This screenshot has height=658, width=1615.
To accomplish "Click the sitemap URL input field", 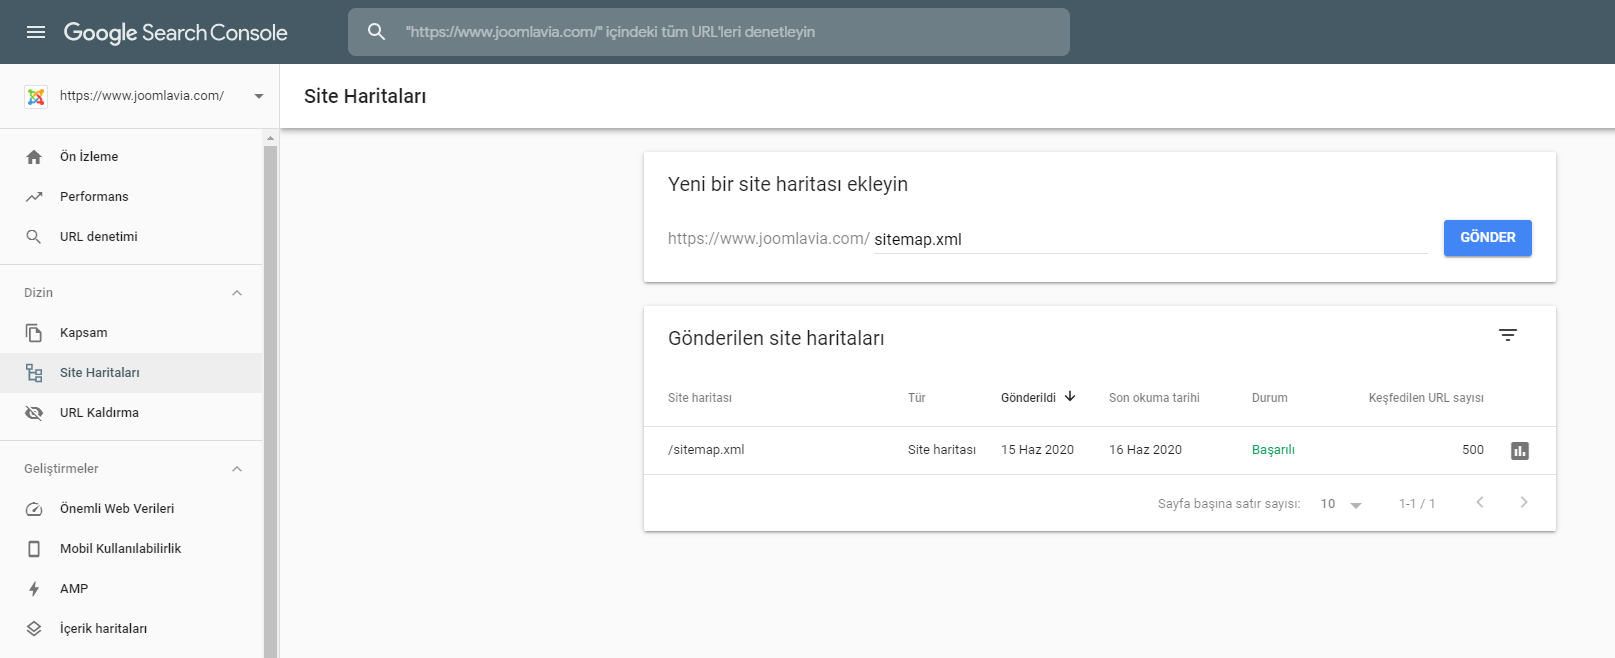I will coord(1150,240).
